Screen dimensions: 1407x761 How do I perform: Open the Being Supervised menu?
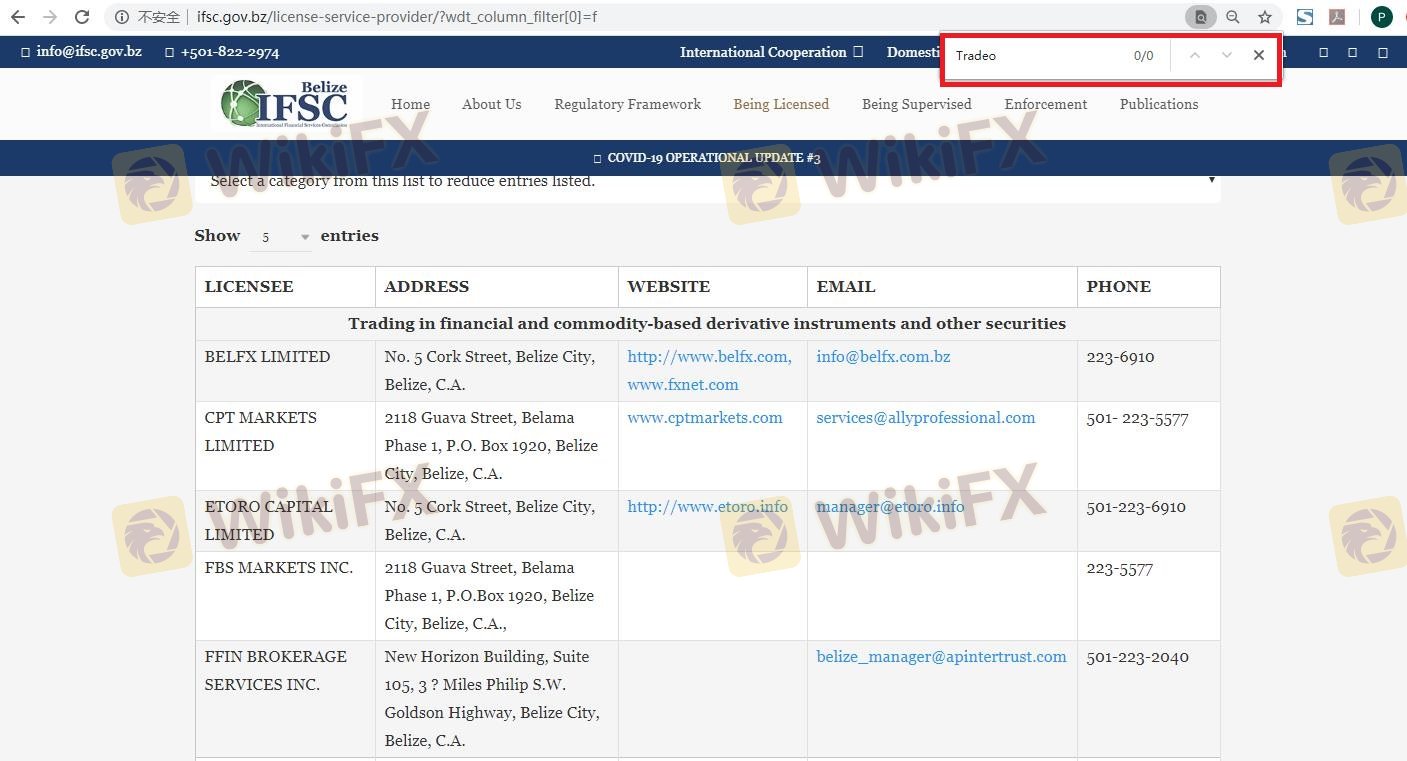click(x=917, y=104)
